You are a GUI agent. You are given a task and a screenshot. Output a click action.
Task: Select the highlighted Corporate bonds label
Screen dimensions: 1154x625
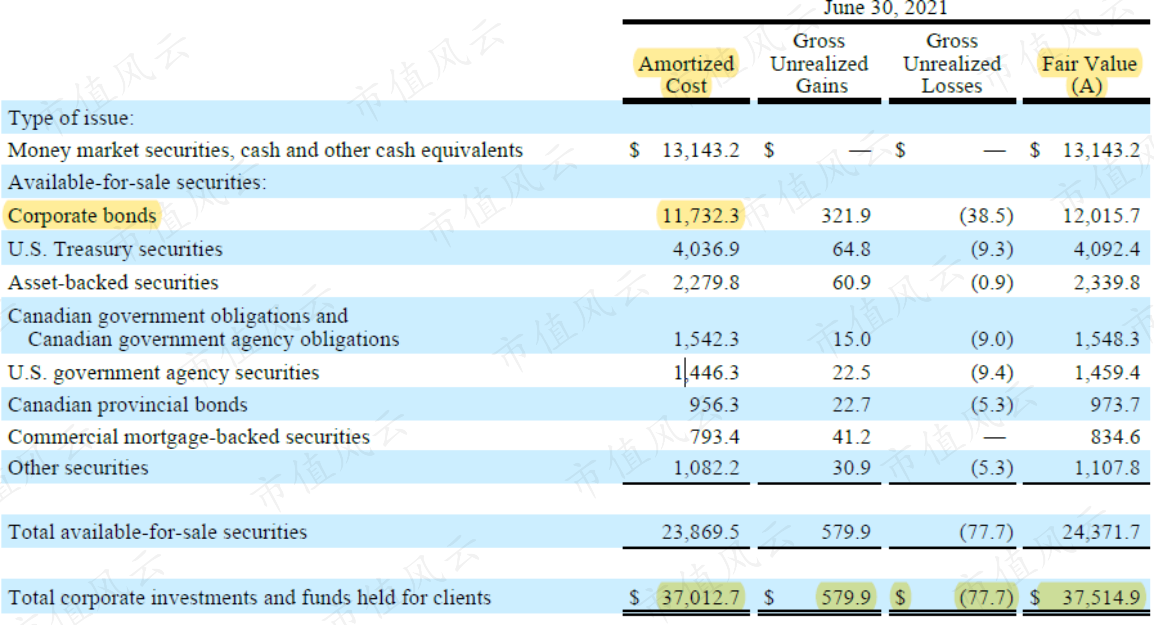point(82,216)
